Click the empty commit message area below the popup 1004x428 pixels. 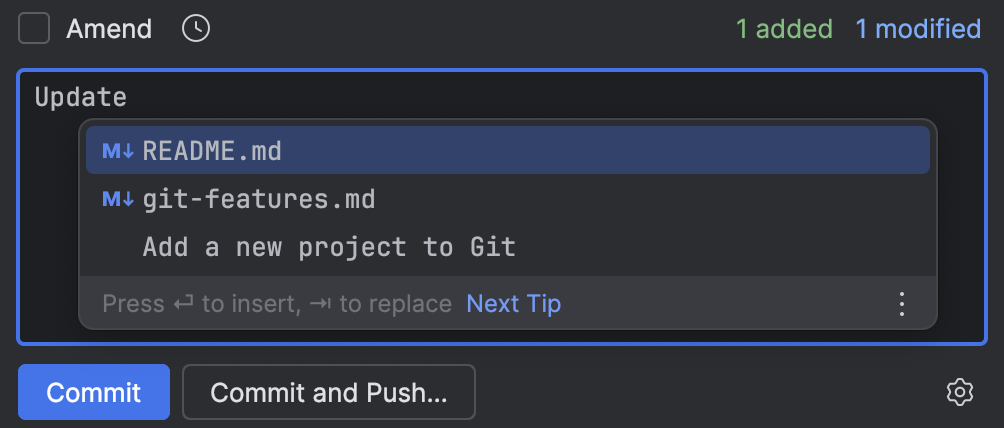(x=500, y=337)
